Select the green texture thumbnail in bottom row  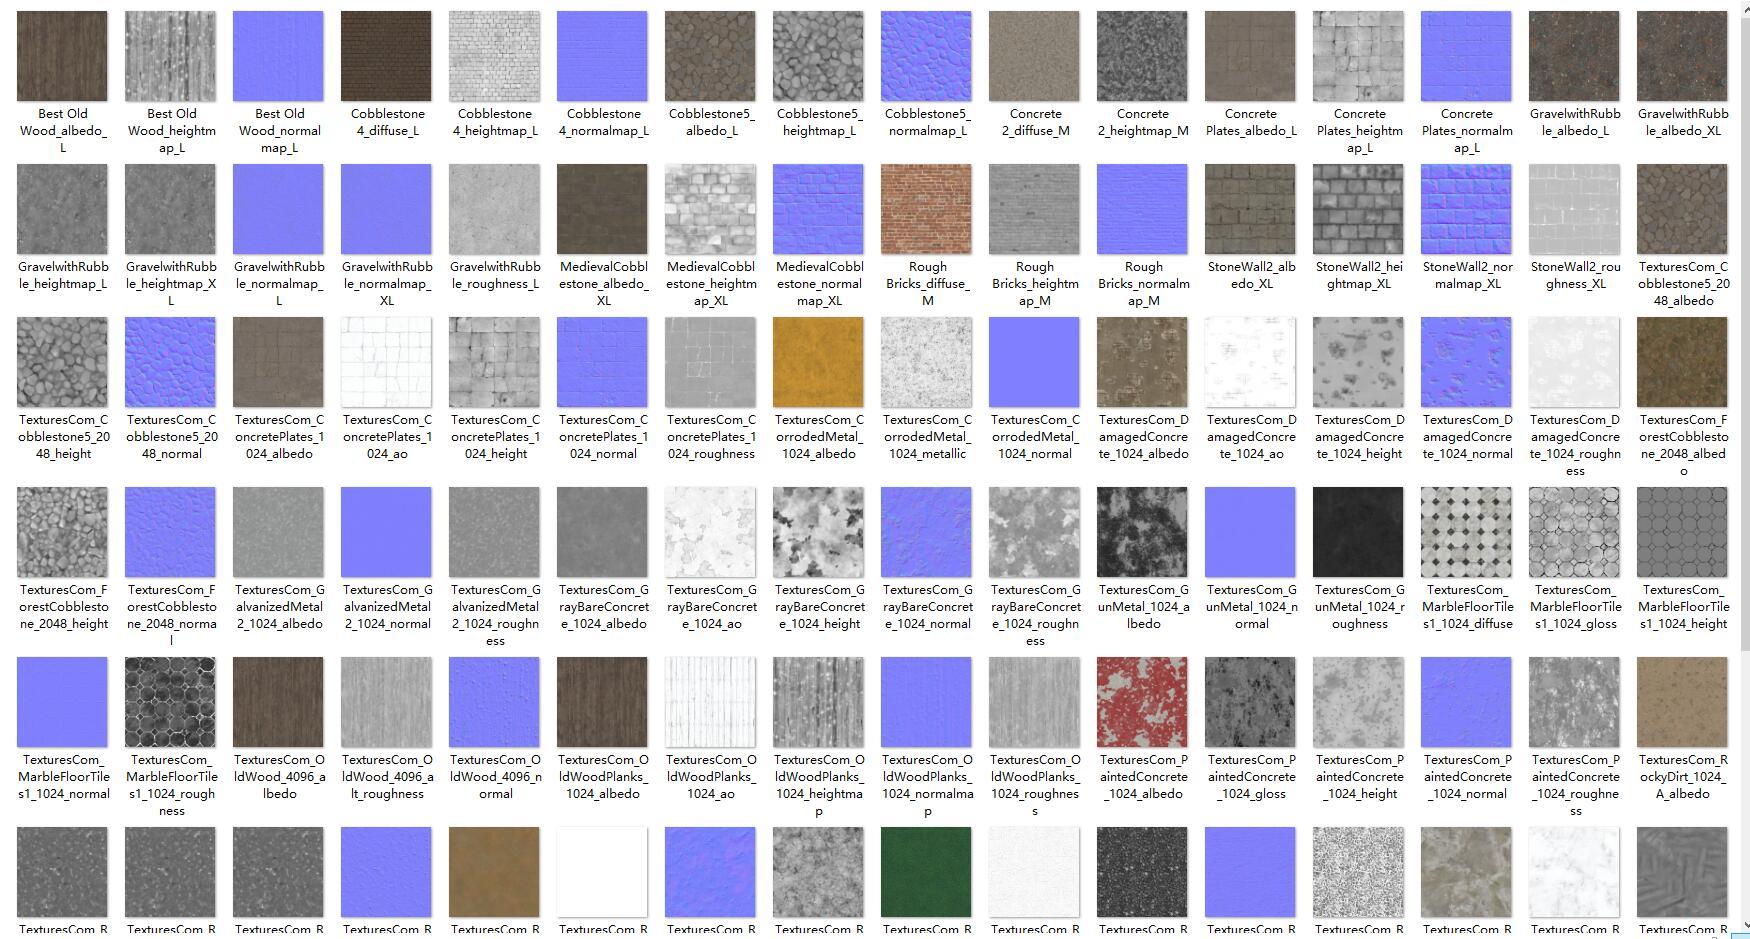(x=926, y=871)
